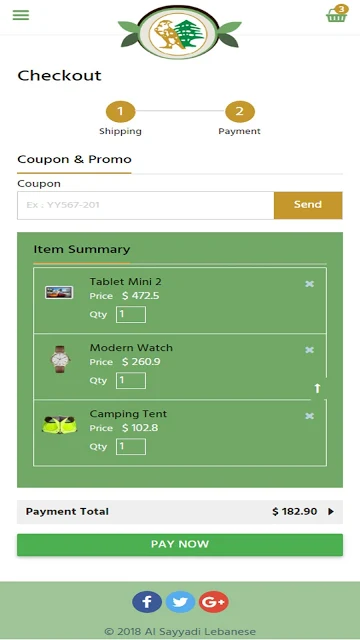
Task: Click Camping Tent quantity box
Action: (131, 447)
